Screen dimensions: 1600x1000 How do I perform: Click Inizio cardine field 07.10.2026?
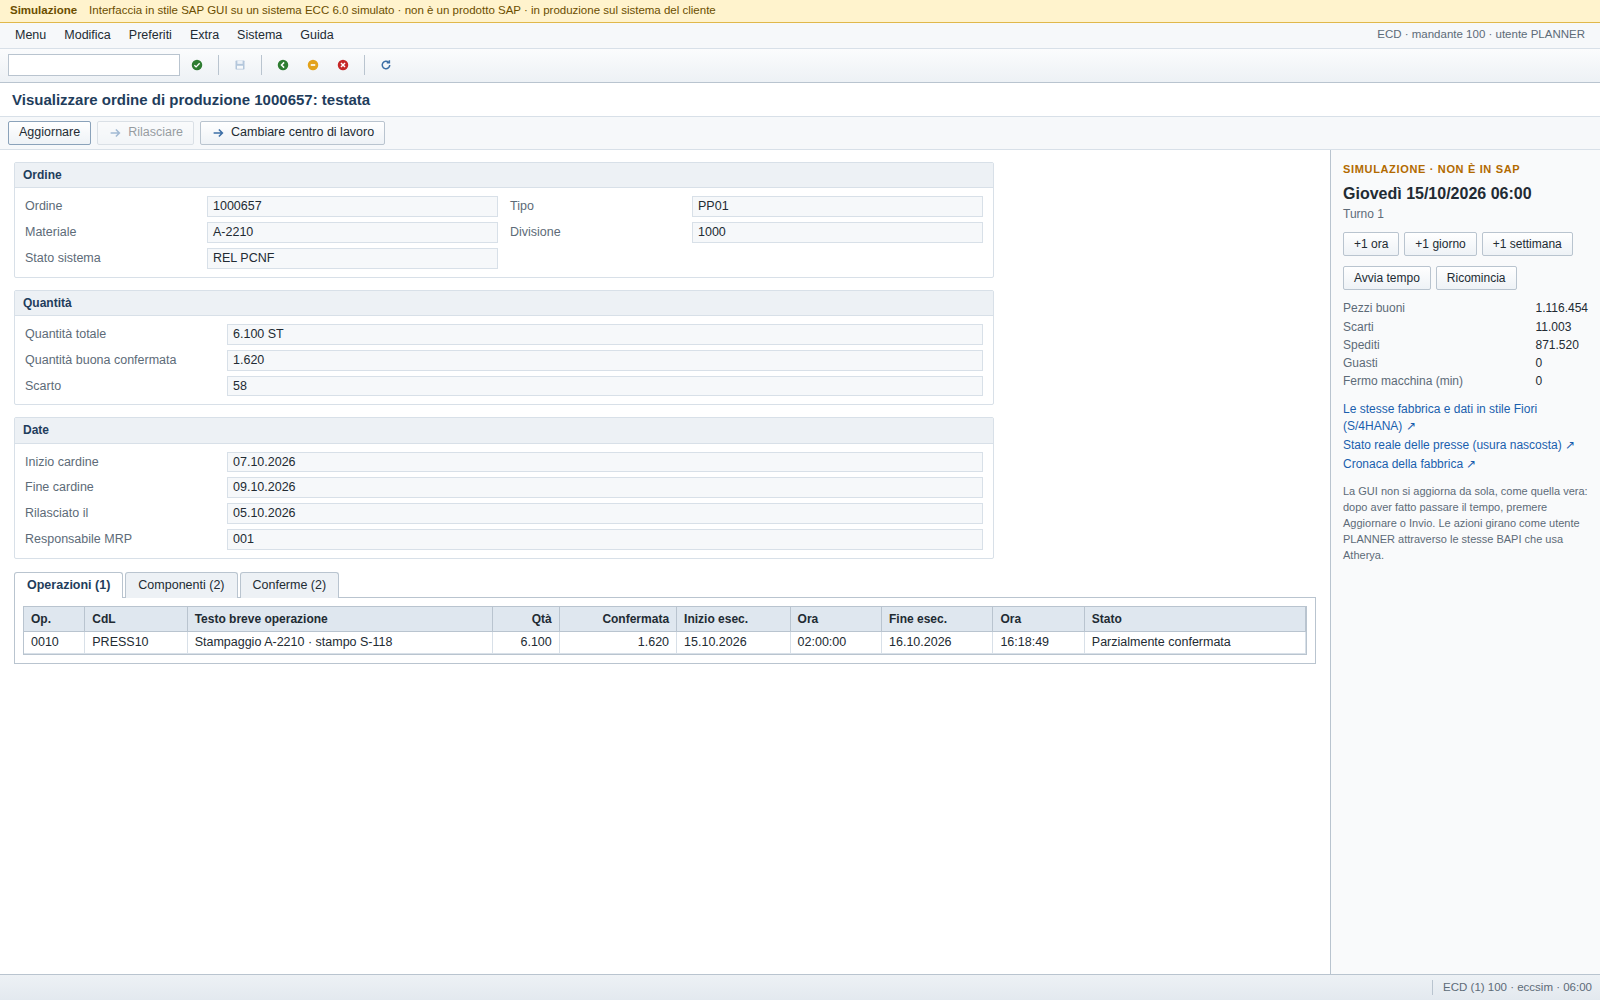pos(605,462)
